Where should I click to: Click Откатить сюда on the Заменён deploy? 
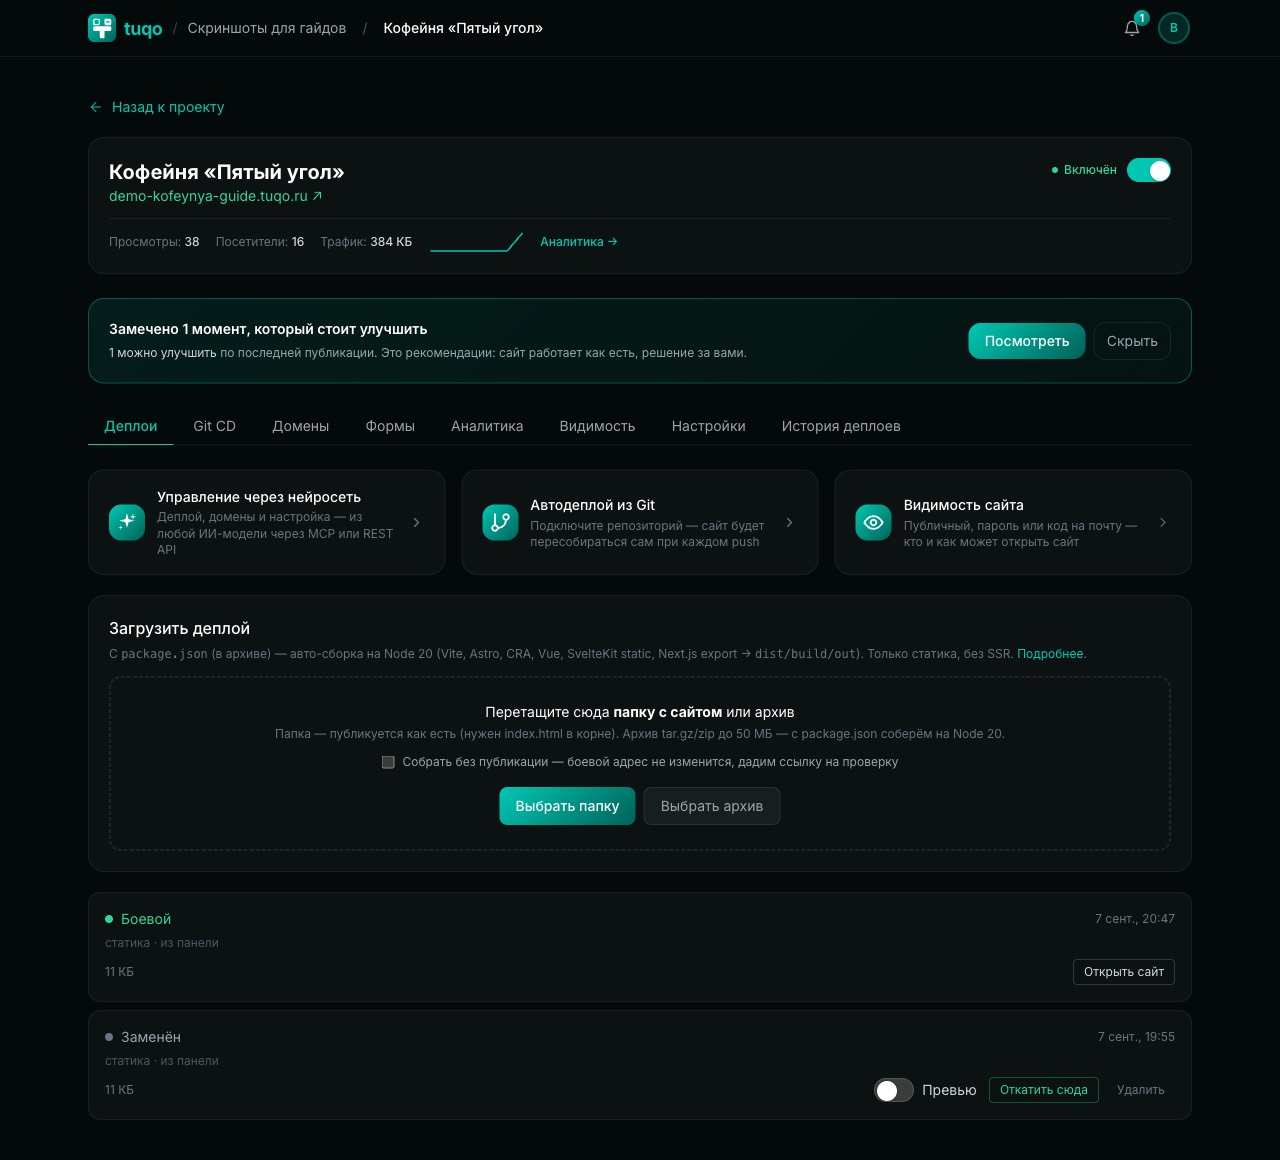[1044, 1090]
